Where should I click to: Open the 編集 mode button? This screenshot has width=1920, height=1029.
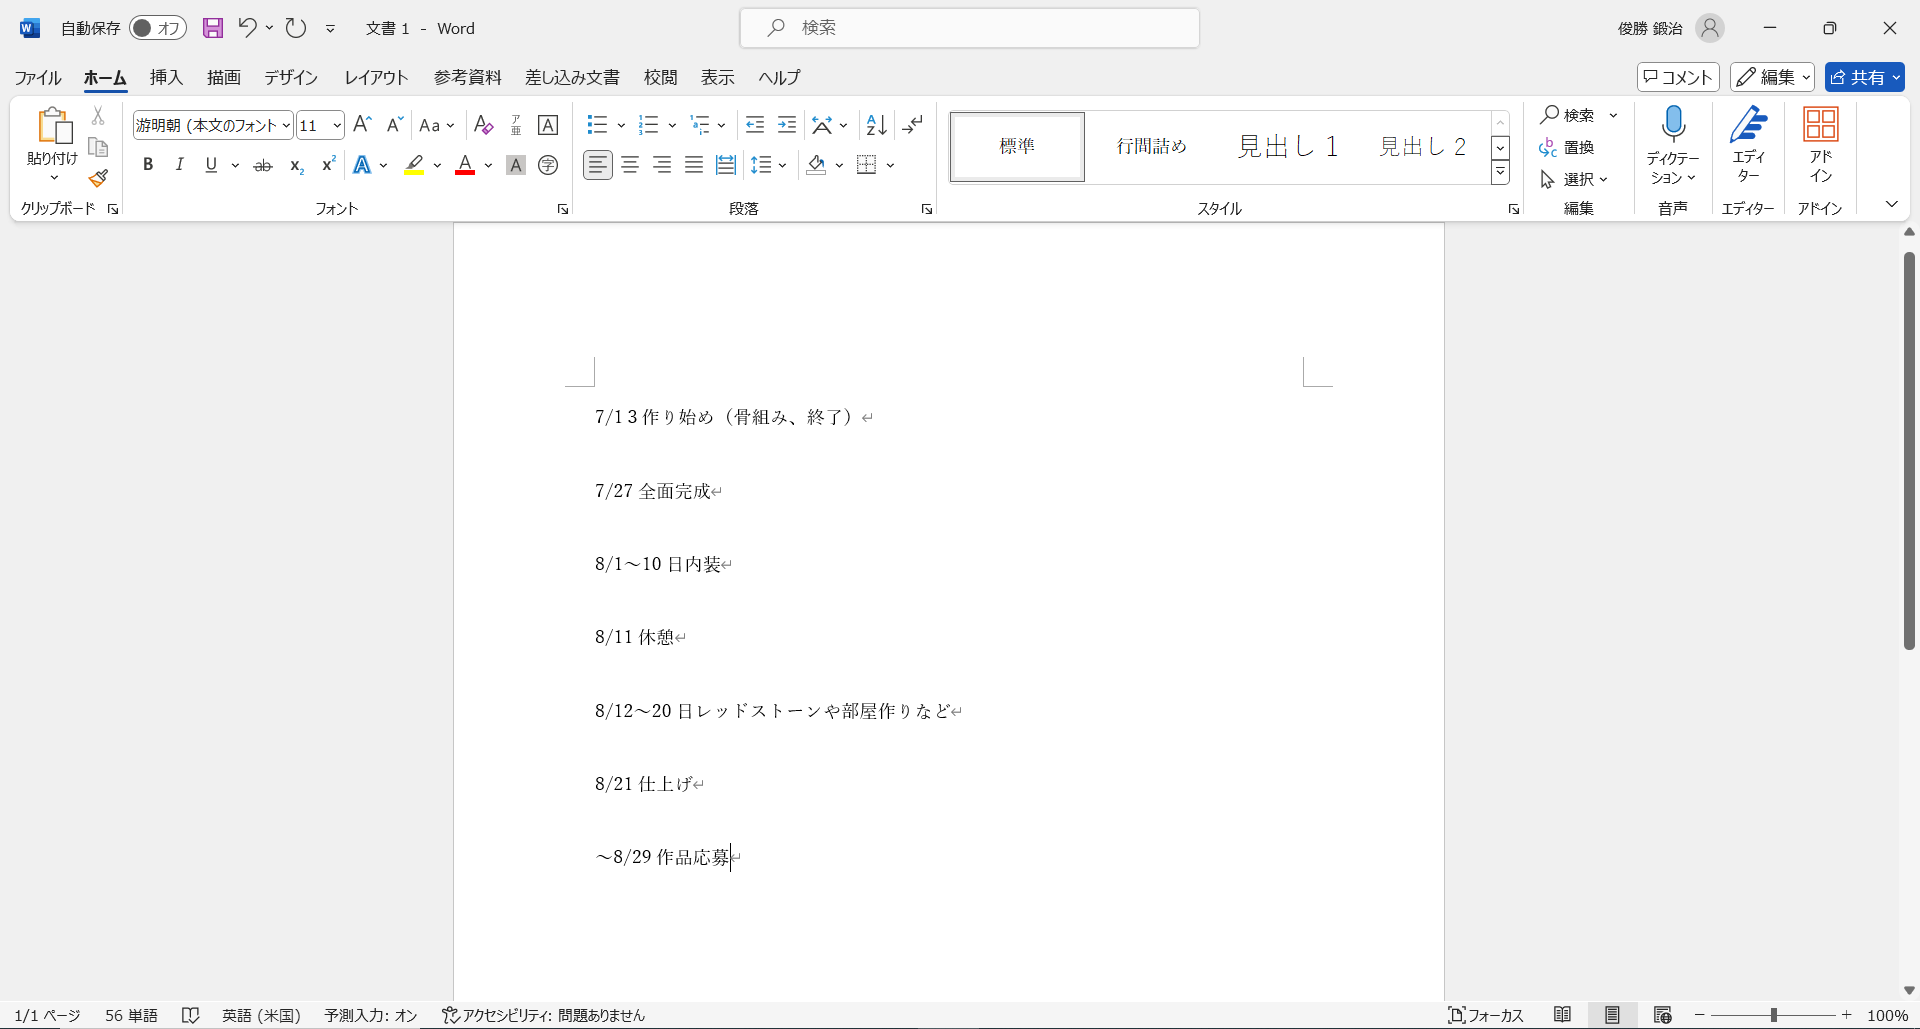coord(1772,77)
